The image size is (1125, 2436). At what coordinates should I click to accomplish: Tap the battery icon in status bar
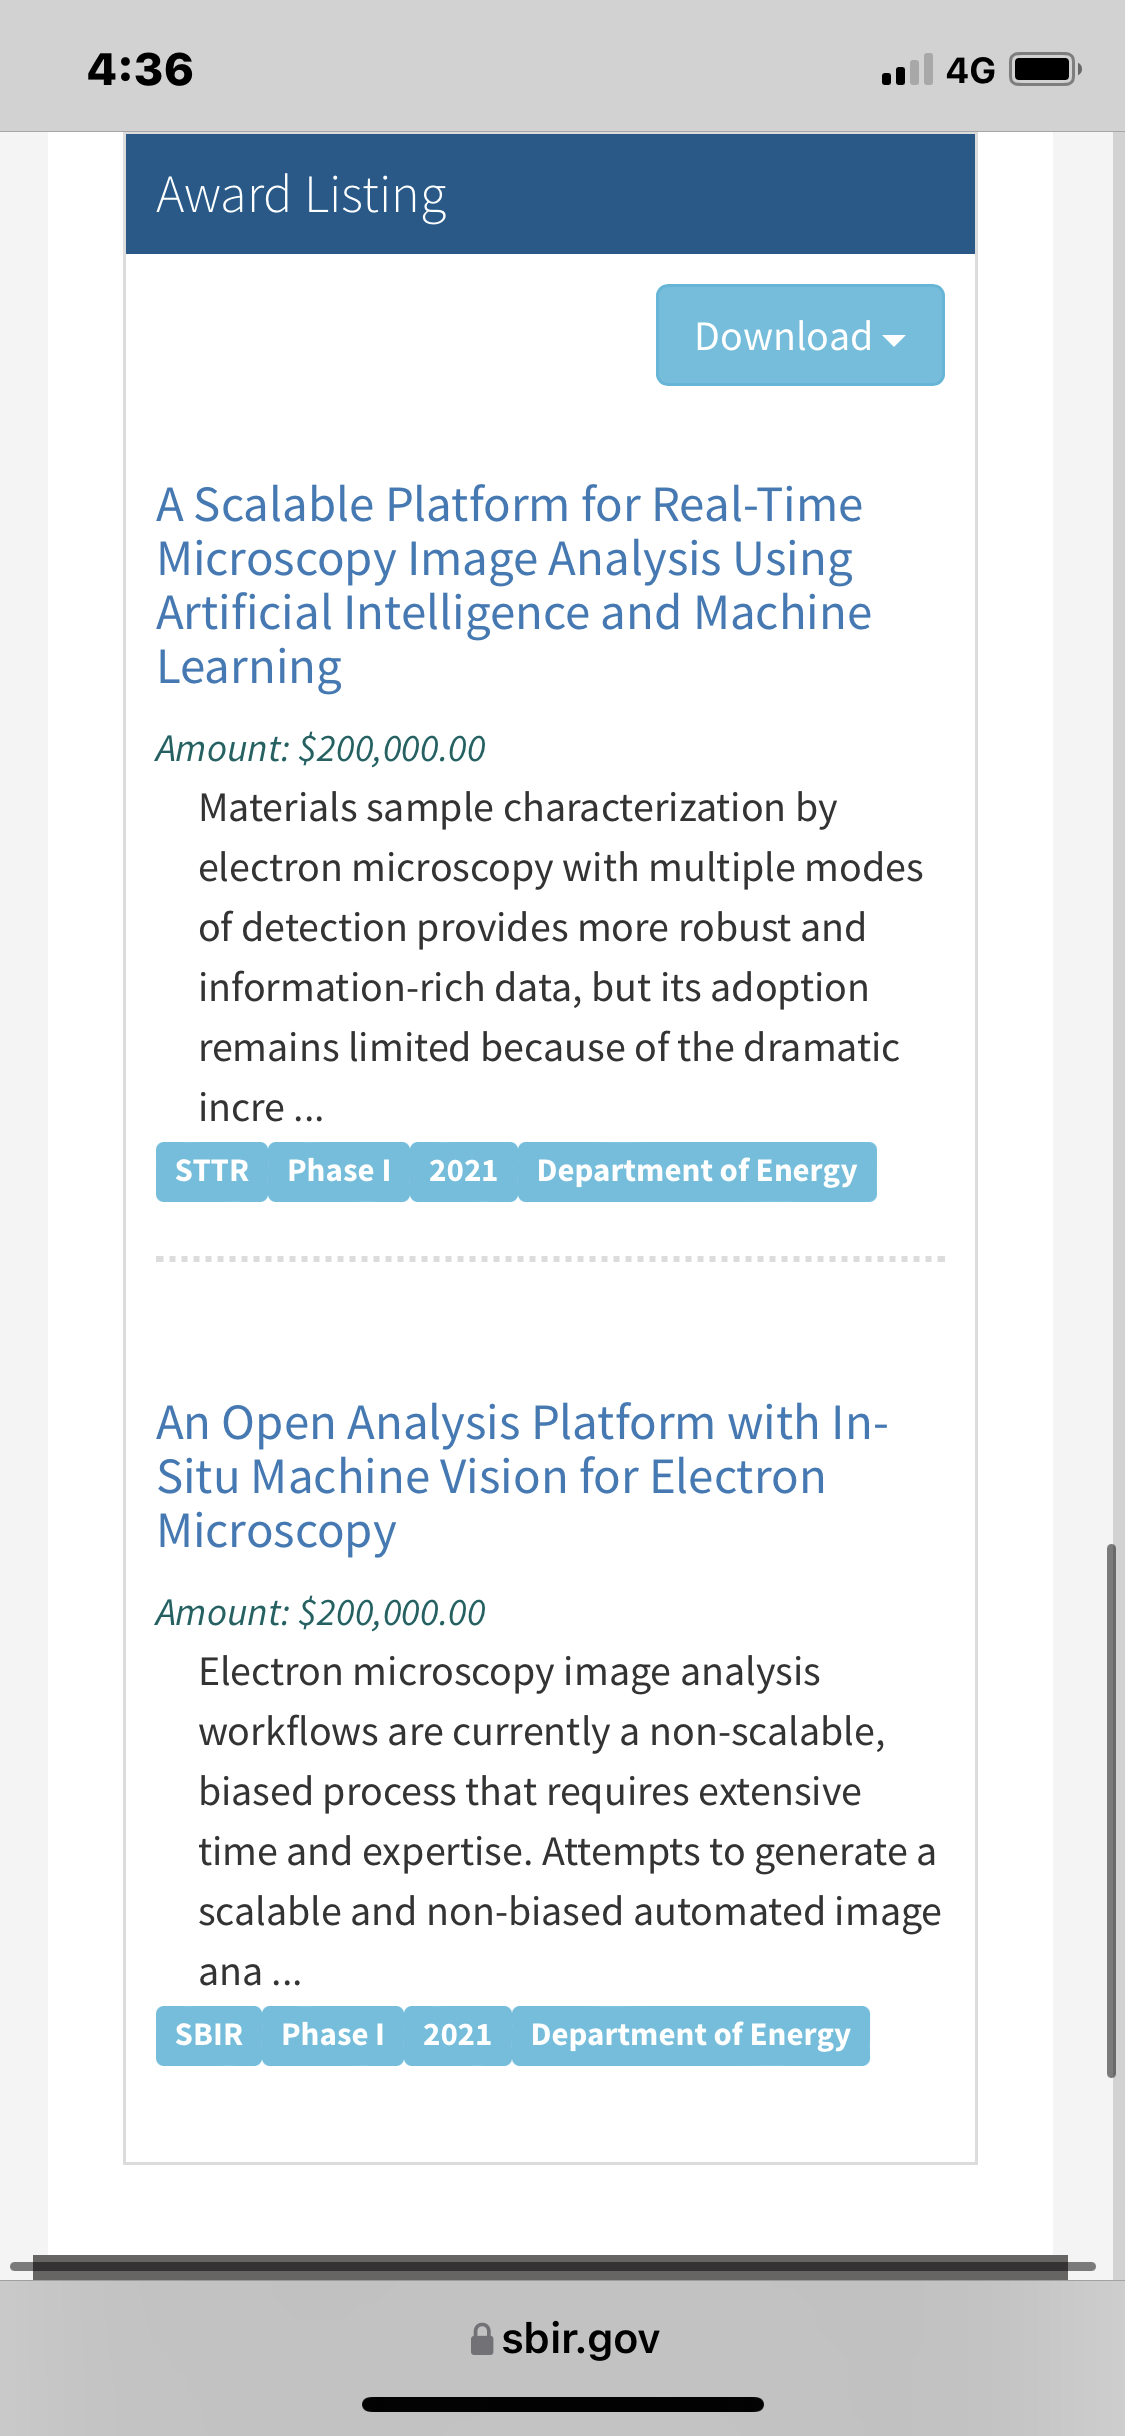[x=1046, y=70]
